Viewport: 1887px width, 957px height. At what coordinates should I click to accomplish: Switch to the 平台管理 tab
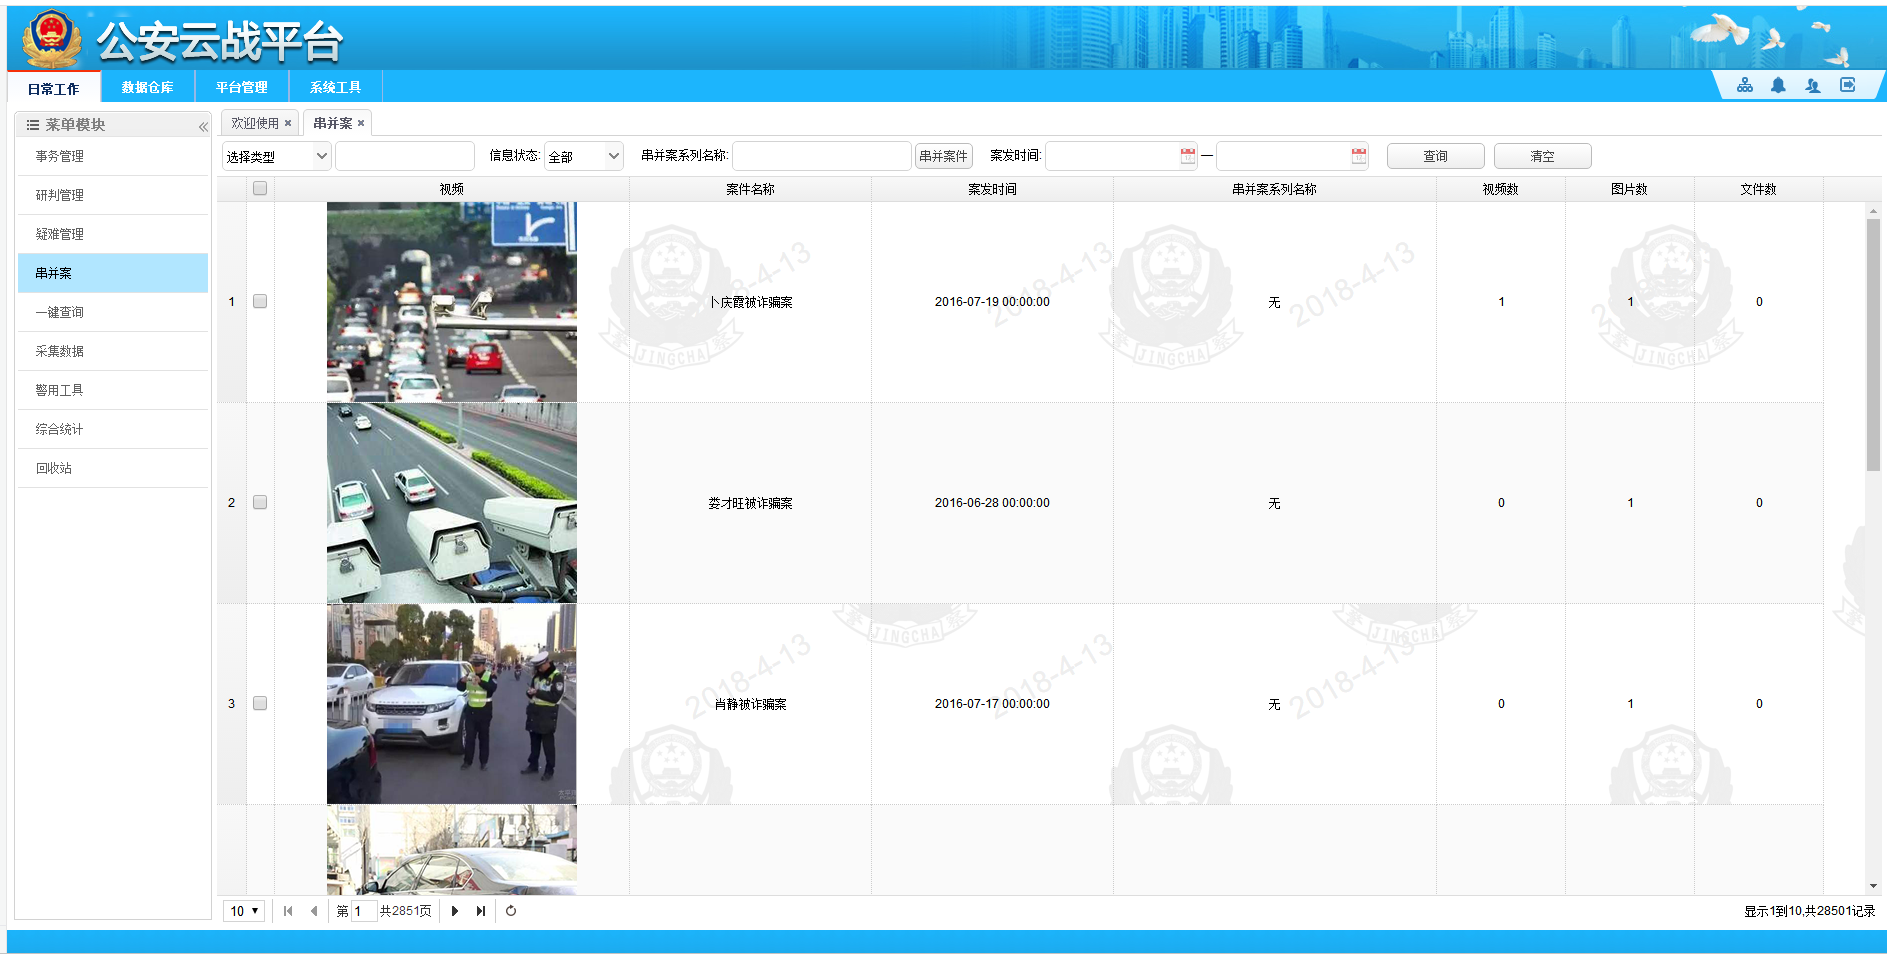pos(242,87)
